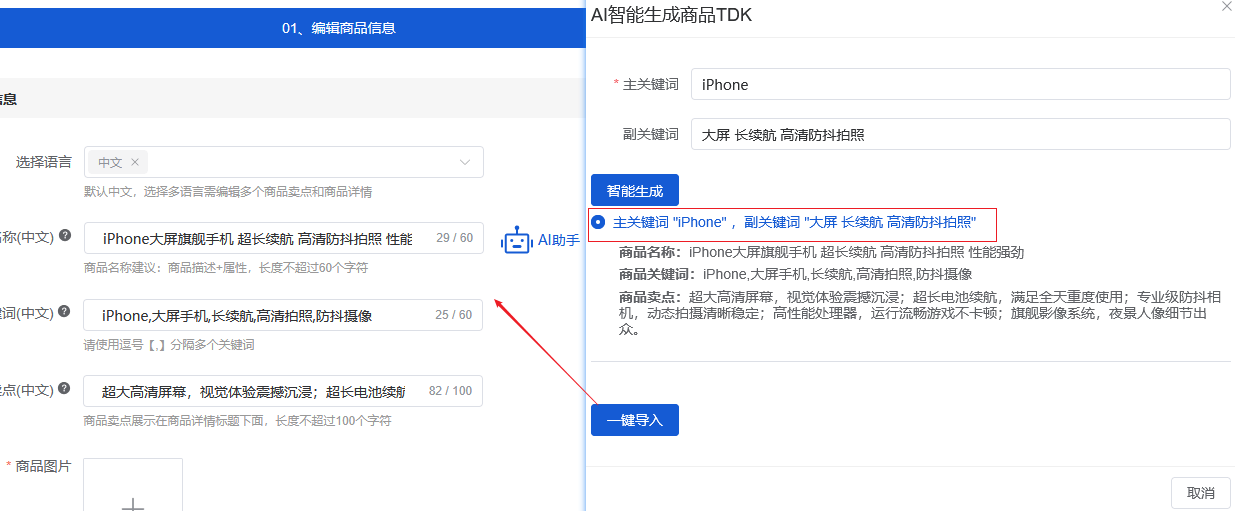Click hint text 商品名称建议：商品描述+属性
1235x511 pixels.
click(x=226, y=268)
